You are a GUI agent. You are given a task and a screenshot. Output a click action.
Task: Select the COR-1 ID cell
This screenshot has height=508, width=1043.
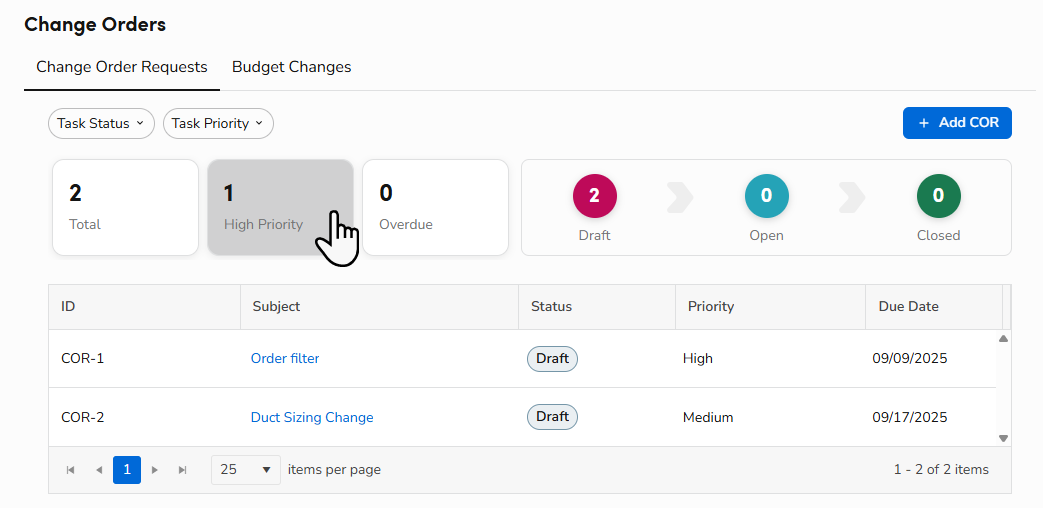click(x=82, y=358)
